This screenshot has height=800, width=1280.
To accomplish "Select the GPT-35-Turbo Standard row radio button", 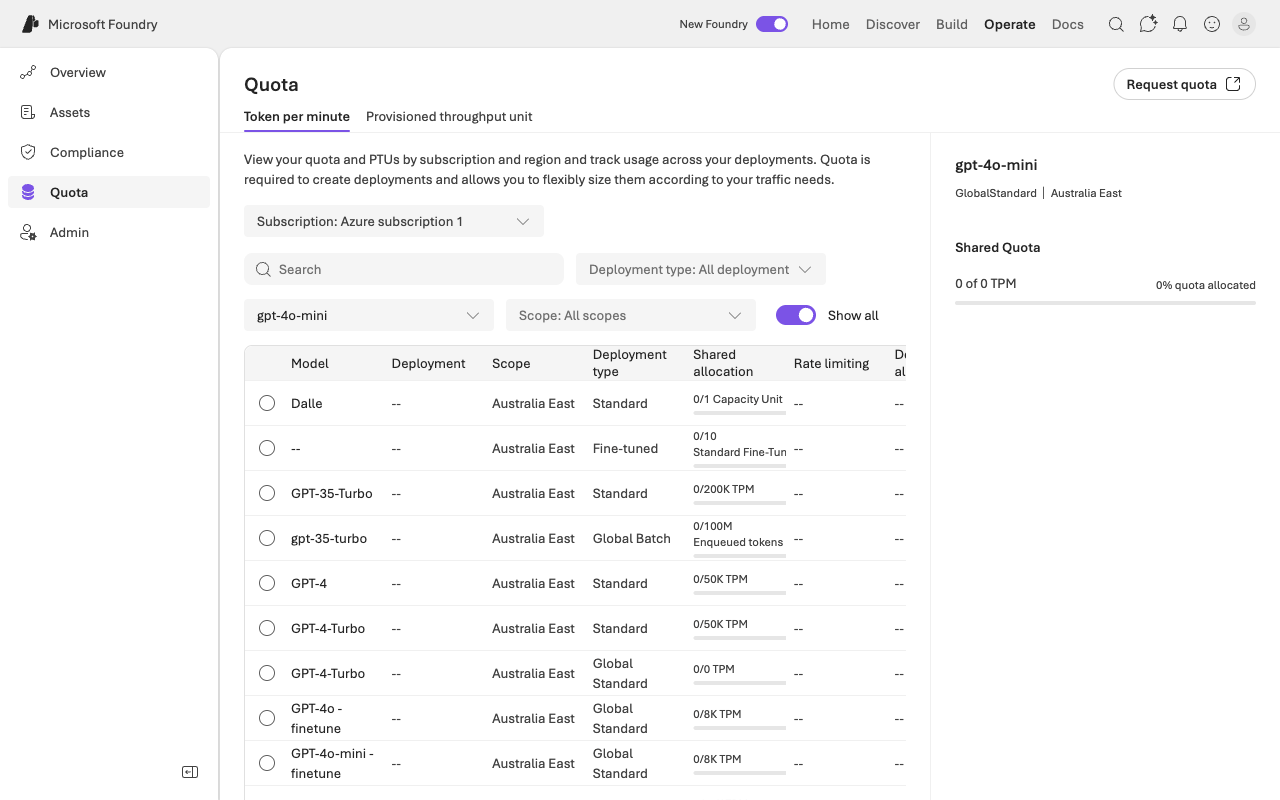I will click(267, 493).
